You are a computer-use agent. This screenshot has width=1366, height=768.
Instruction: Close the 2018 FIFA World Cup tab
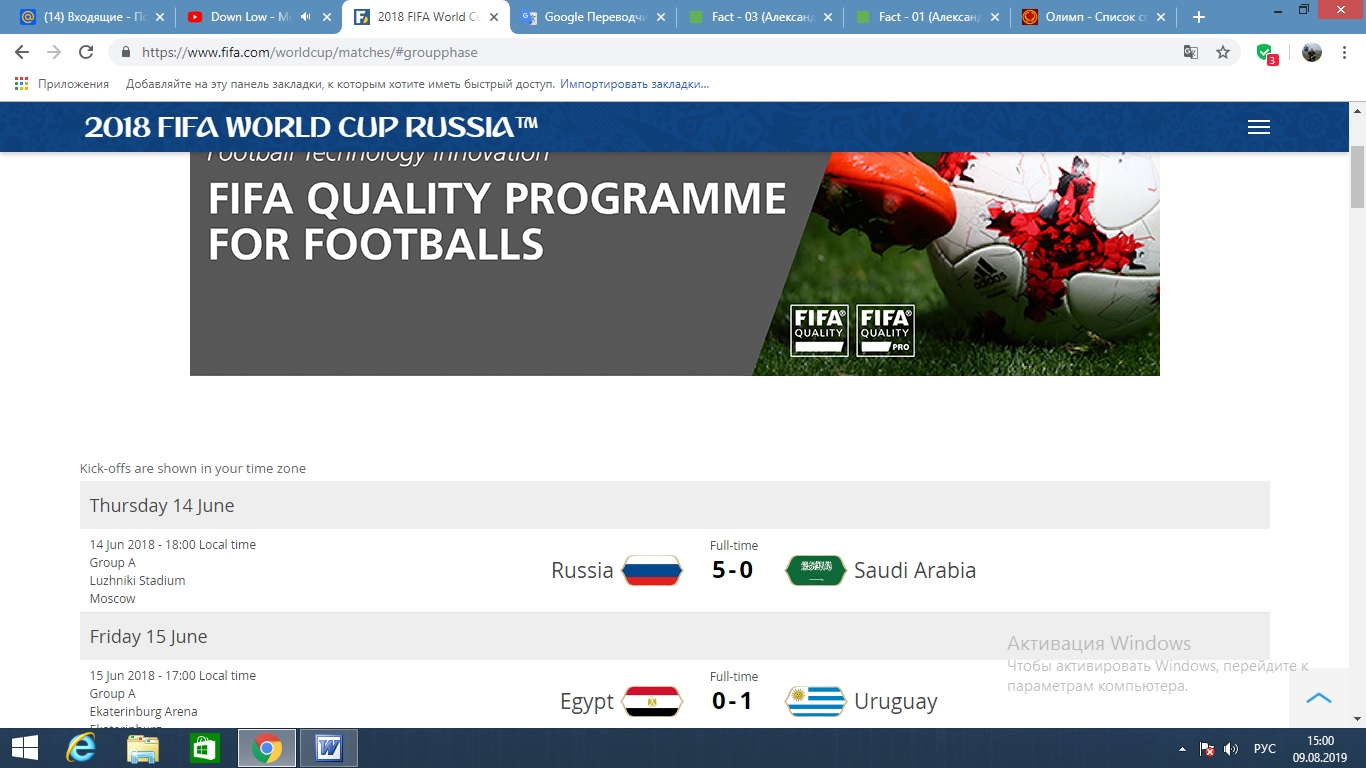[493, 17]
